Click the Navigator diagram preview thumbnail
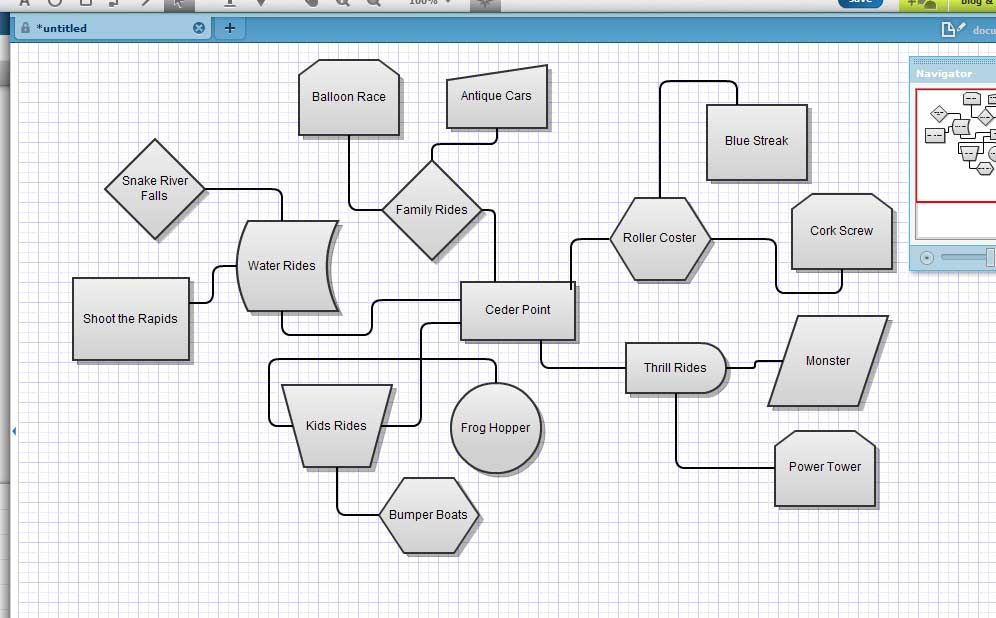The width and height of the screenshot is (996, 618). point(955,145)
